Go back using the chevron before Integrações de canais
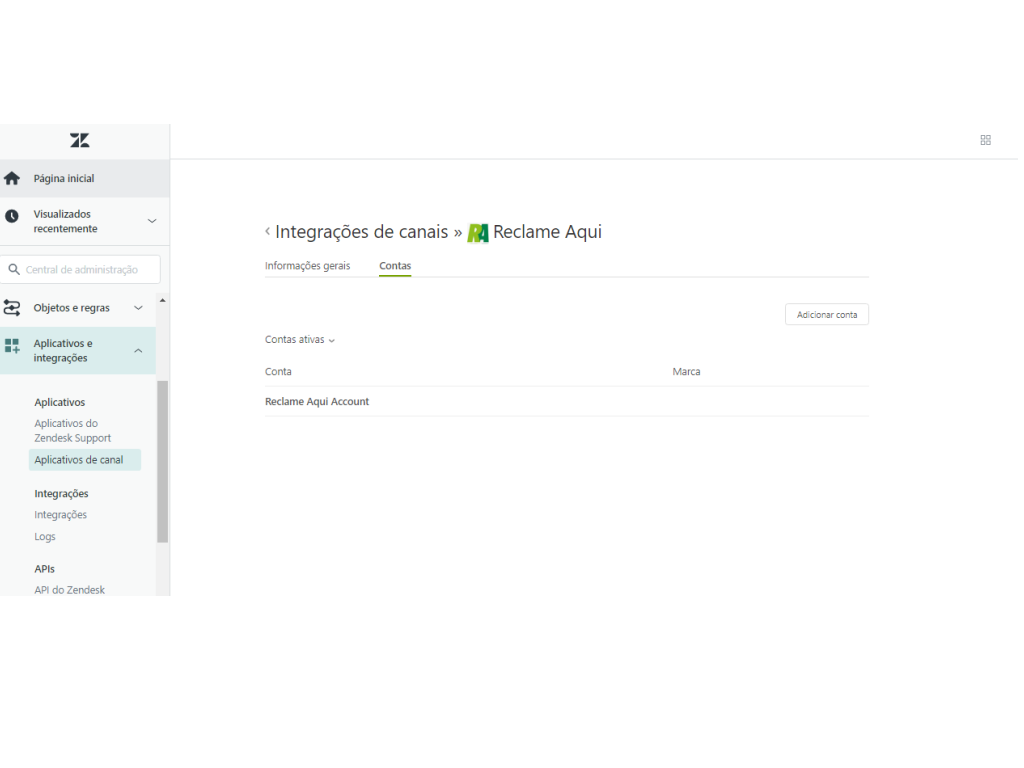 [267, 232]
